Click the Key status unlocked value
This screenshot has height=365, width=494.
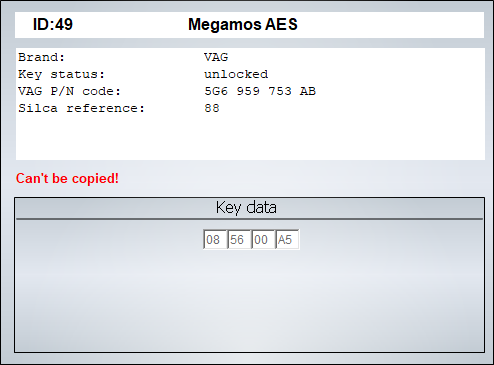(236, 74)
